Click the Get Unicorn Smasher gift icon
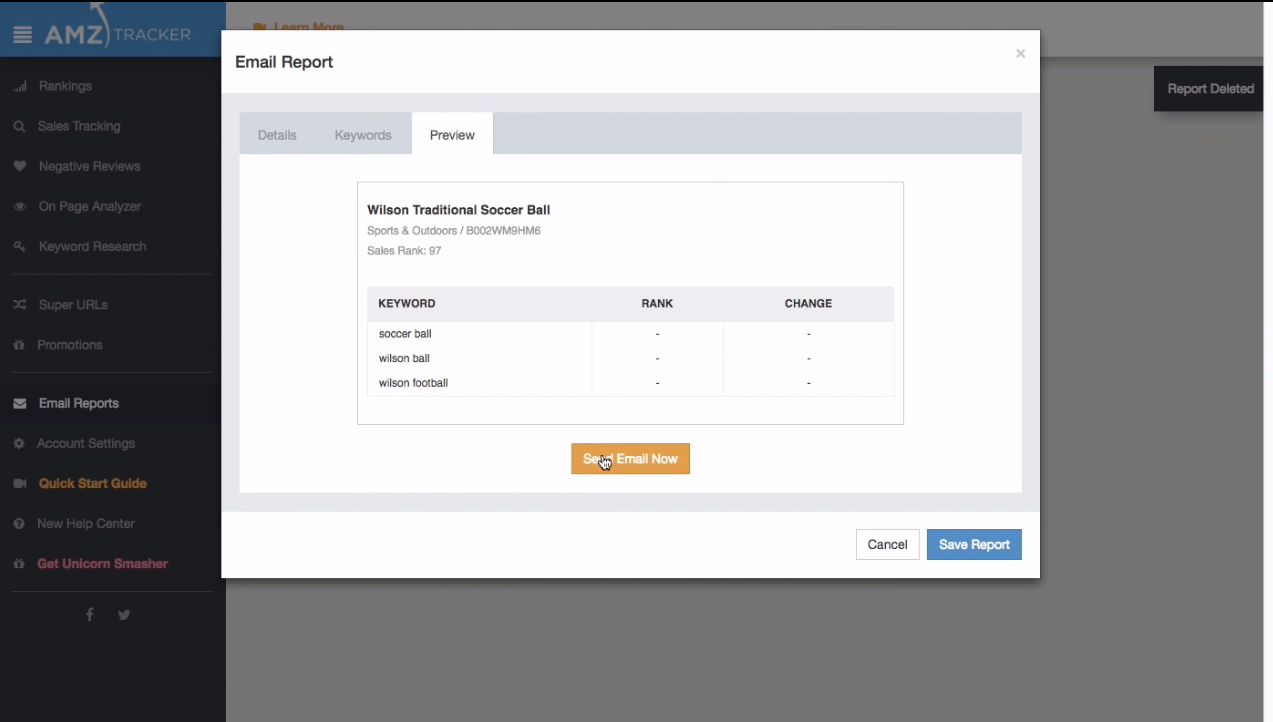Image resolution: width=1273 pixels, height=722 pixels. tap(19, 564)
